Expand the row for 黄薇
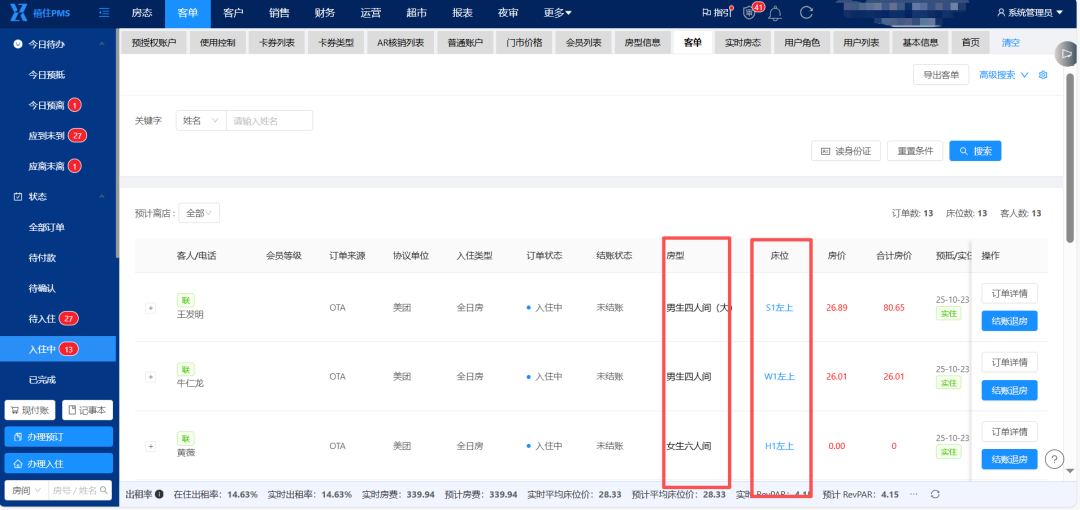Screen dimensions: 1080x510 (x=150, y=446)
